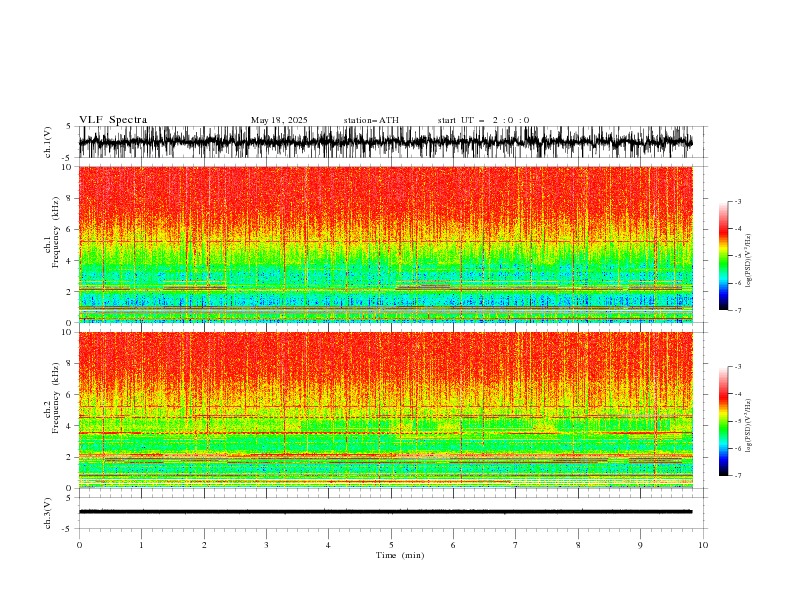Click the ch.2 'Frequency (kHz)' axis label
Screen dimensions: 792x612
coord(56,398)
